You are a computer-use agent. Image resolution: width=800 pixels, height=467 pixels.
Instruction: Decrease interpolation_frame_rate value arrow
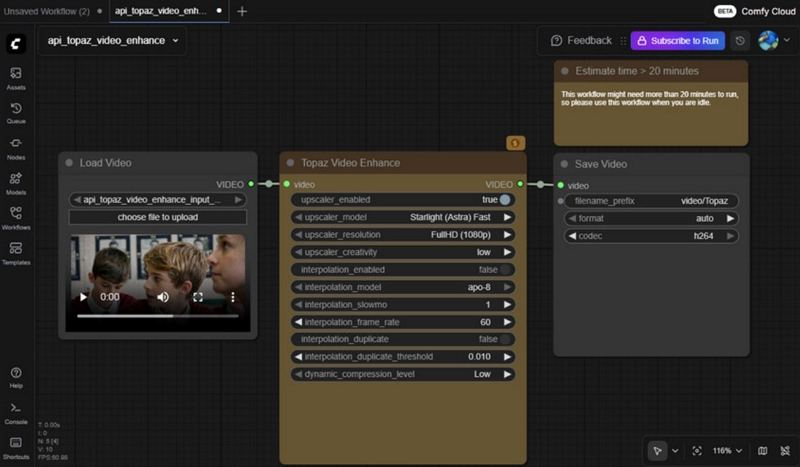(x=298, y=322)
